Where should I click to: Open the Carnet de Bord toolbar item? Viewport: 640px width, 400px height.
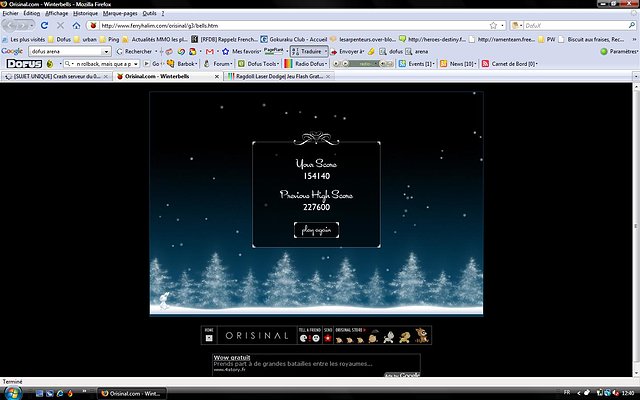point(512,63)
